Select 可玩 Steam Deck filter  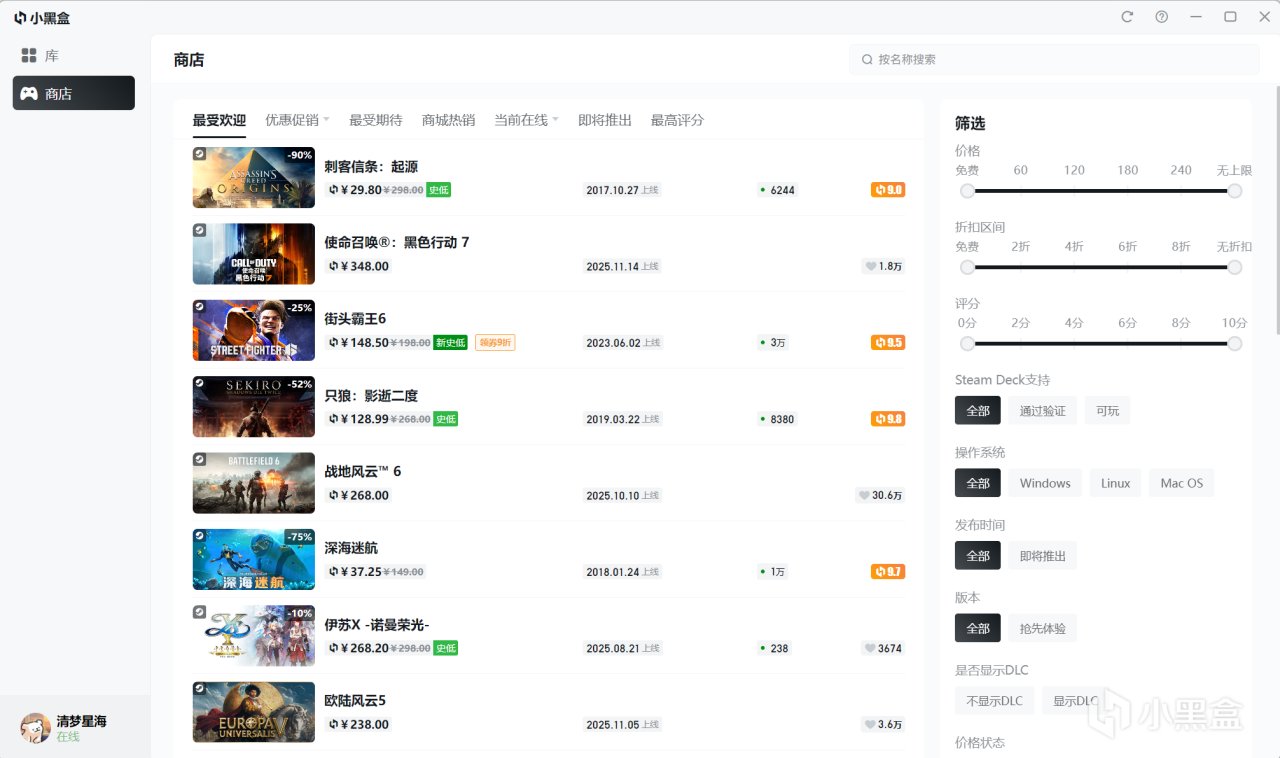tap(1107, 410)
